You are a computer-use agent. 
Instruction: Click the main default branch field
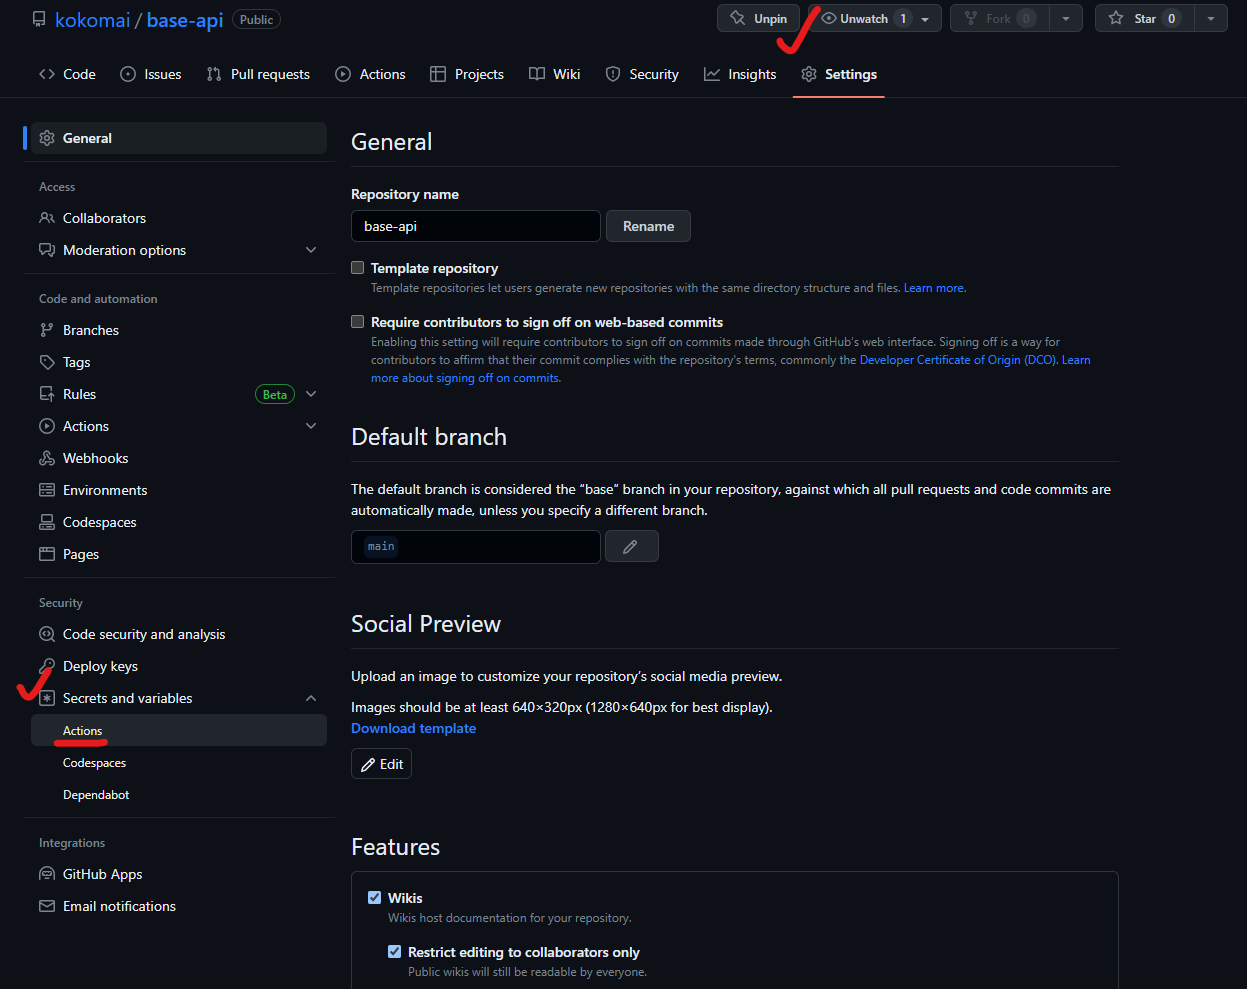[476, 546]
